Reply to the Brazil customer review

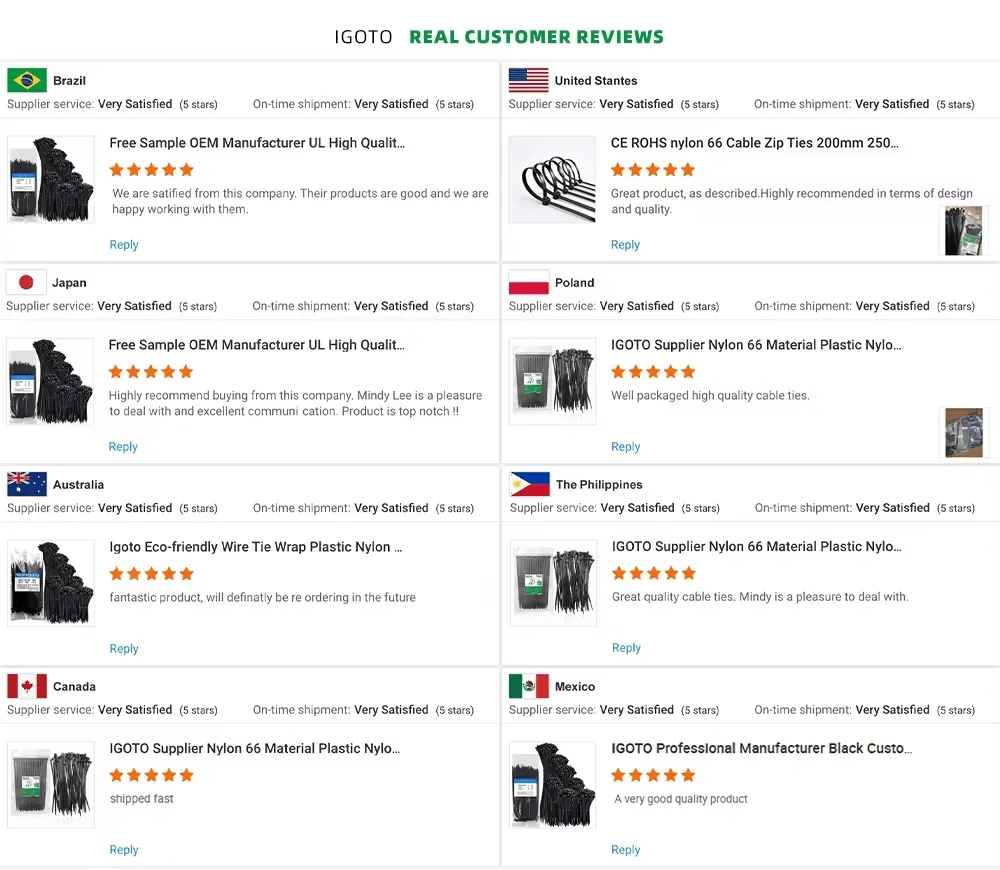tap(124, 245)
